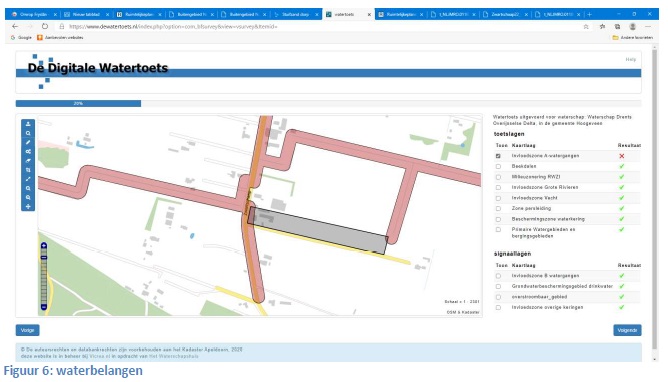
Task: Click the zoom-out magnifier in map toolbar
Action: coord(28,198)
